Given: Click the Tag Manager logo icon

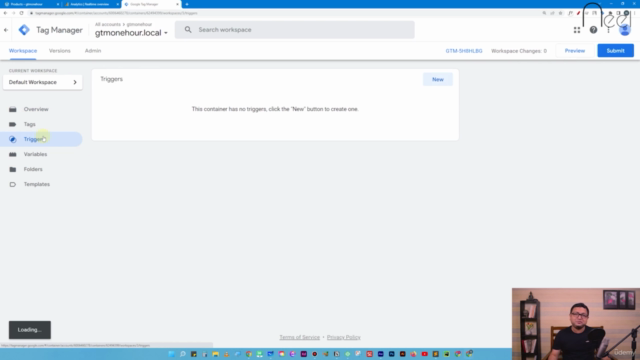Looking at the screenshot, I should point(24,30).
